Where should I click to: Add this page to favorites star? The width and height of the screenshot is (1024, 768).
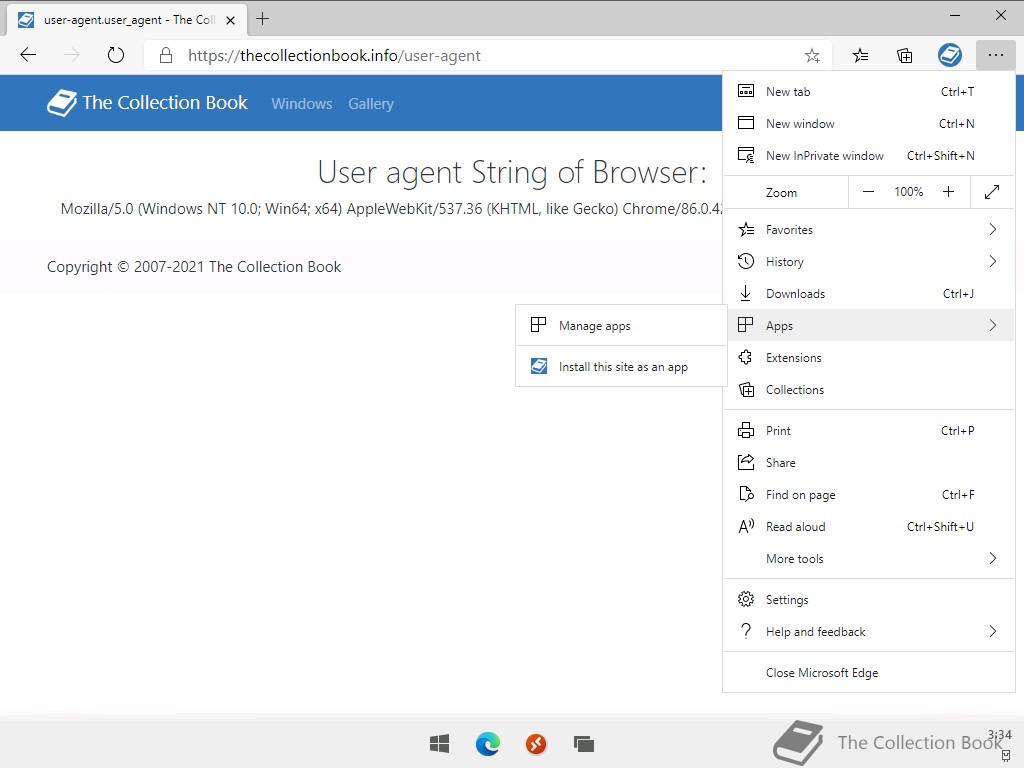[812, 56]
